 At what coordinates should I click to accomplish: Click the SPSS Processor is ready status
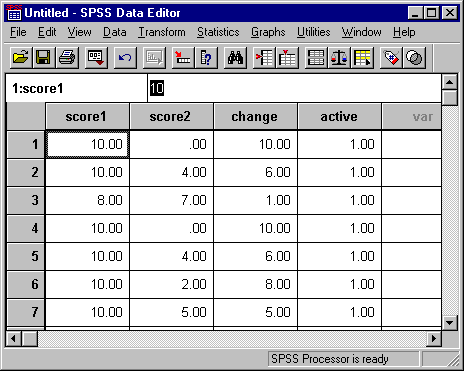point(343,359)
